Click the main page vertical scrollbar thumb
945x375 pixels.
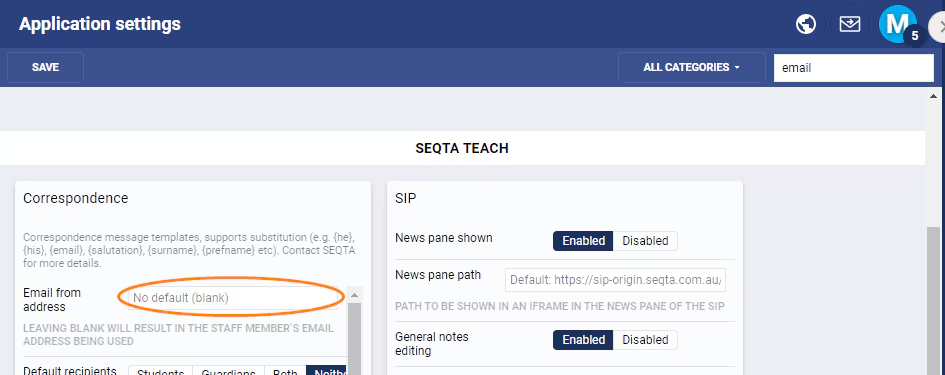point(933,300)
